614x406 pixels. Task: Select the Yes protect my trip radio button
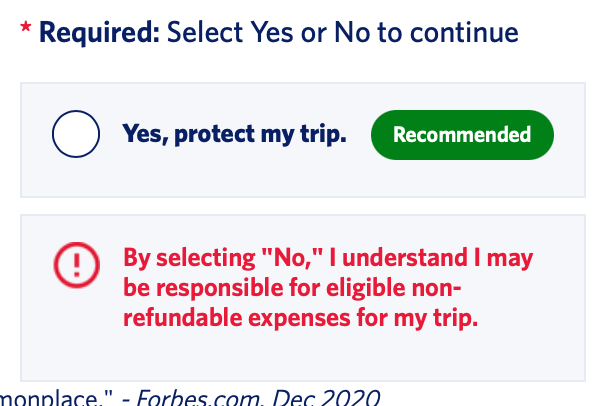(76, 134)
